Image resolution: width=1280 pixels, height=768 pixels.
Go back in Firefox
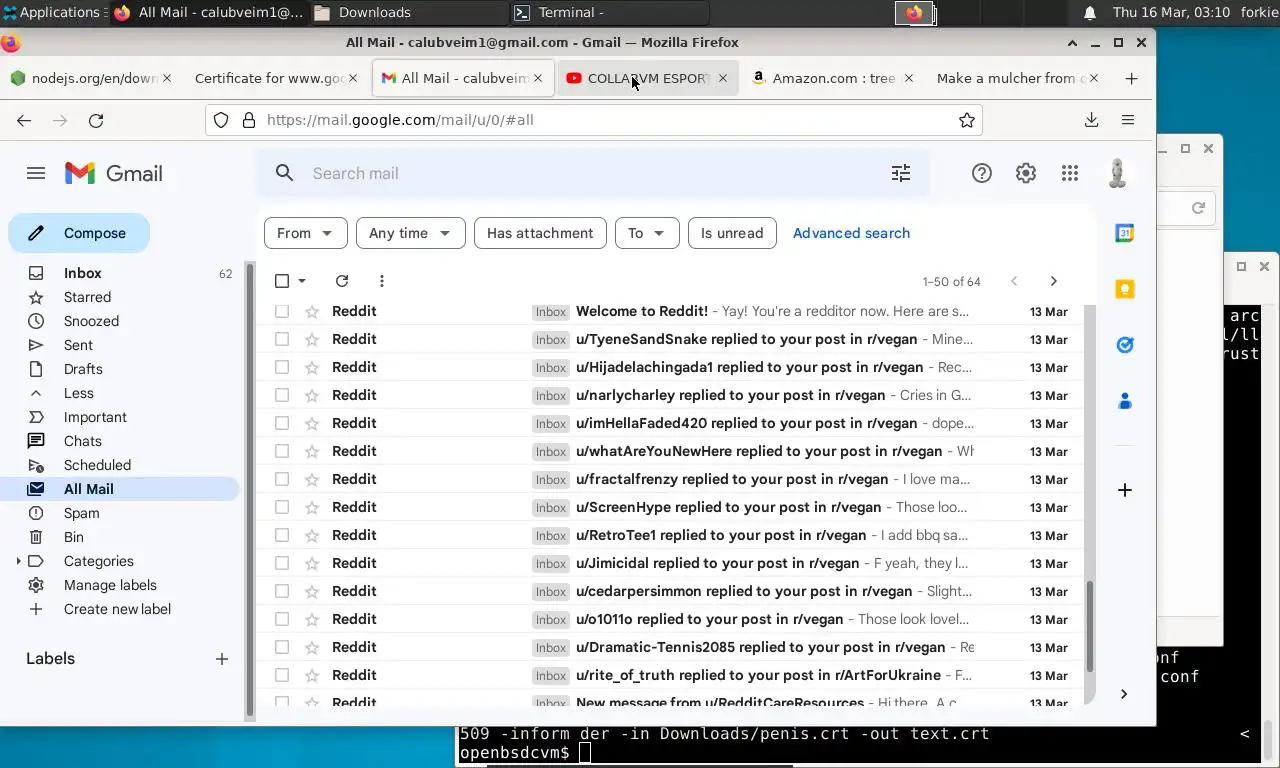click(24, 120)
